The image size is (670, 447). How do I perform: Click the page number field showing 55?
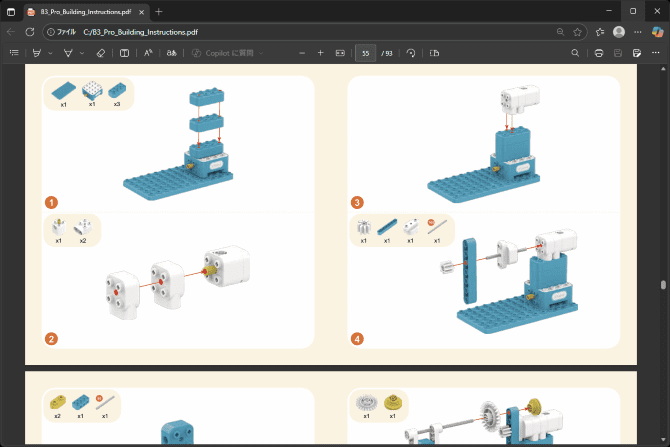coord(365,52)
